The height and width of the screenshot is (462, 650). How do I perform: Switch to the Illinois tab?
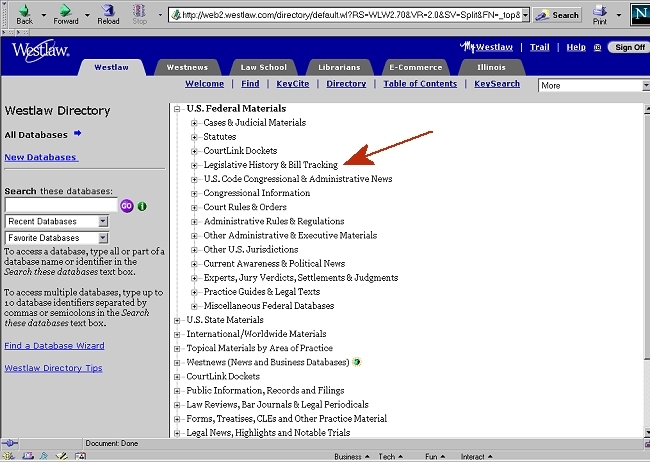click(x=491, y=67)
